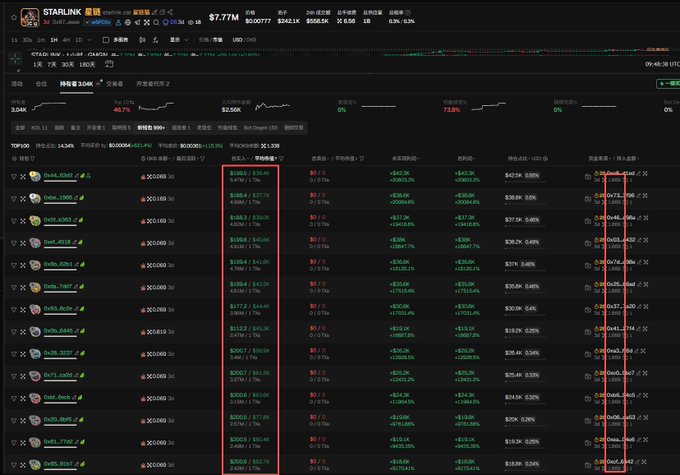Click the pencil edit icon beside token name
This screenshot has width=680, height=475.
155,12
